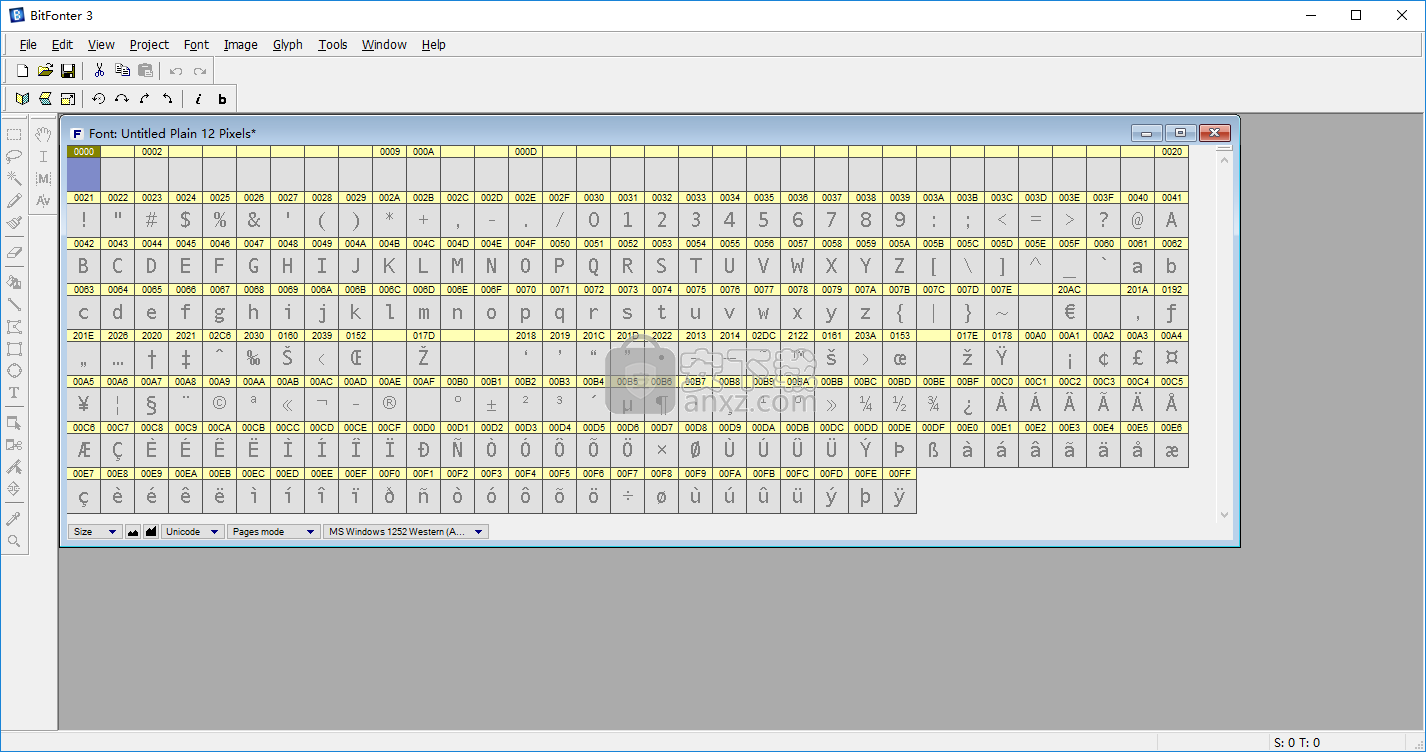
Task: Cut the selection with the scissors icon
Action: tap(99, 71)
